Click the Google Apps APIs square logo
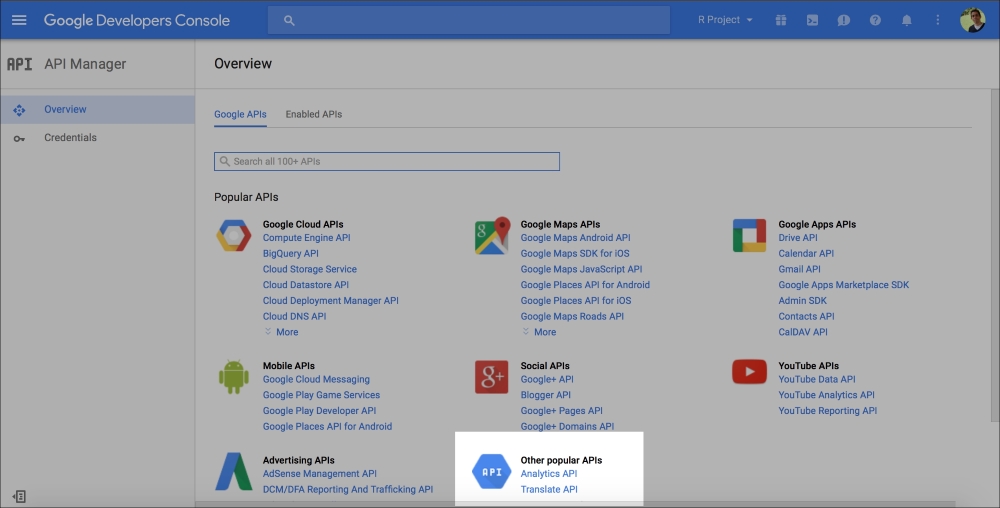Viewport: 1000px width, 508px height. tap(749, 235)
